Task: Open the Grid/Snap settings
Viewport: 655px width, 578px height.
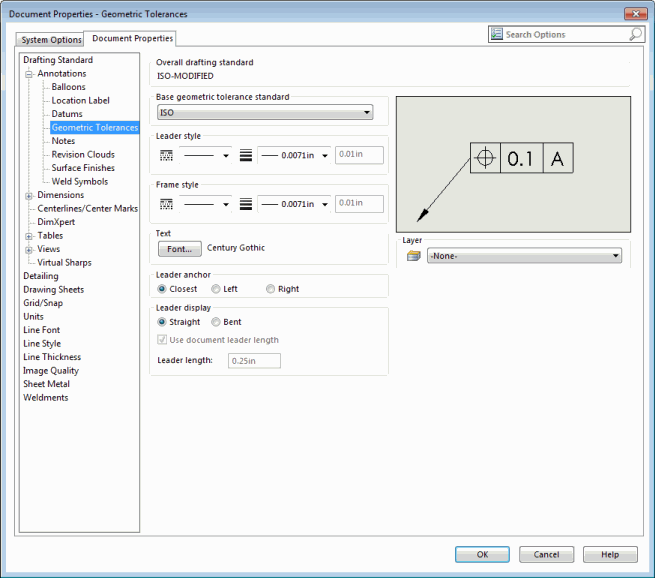Action: [43, 303]
